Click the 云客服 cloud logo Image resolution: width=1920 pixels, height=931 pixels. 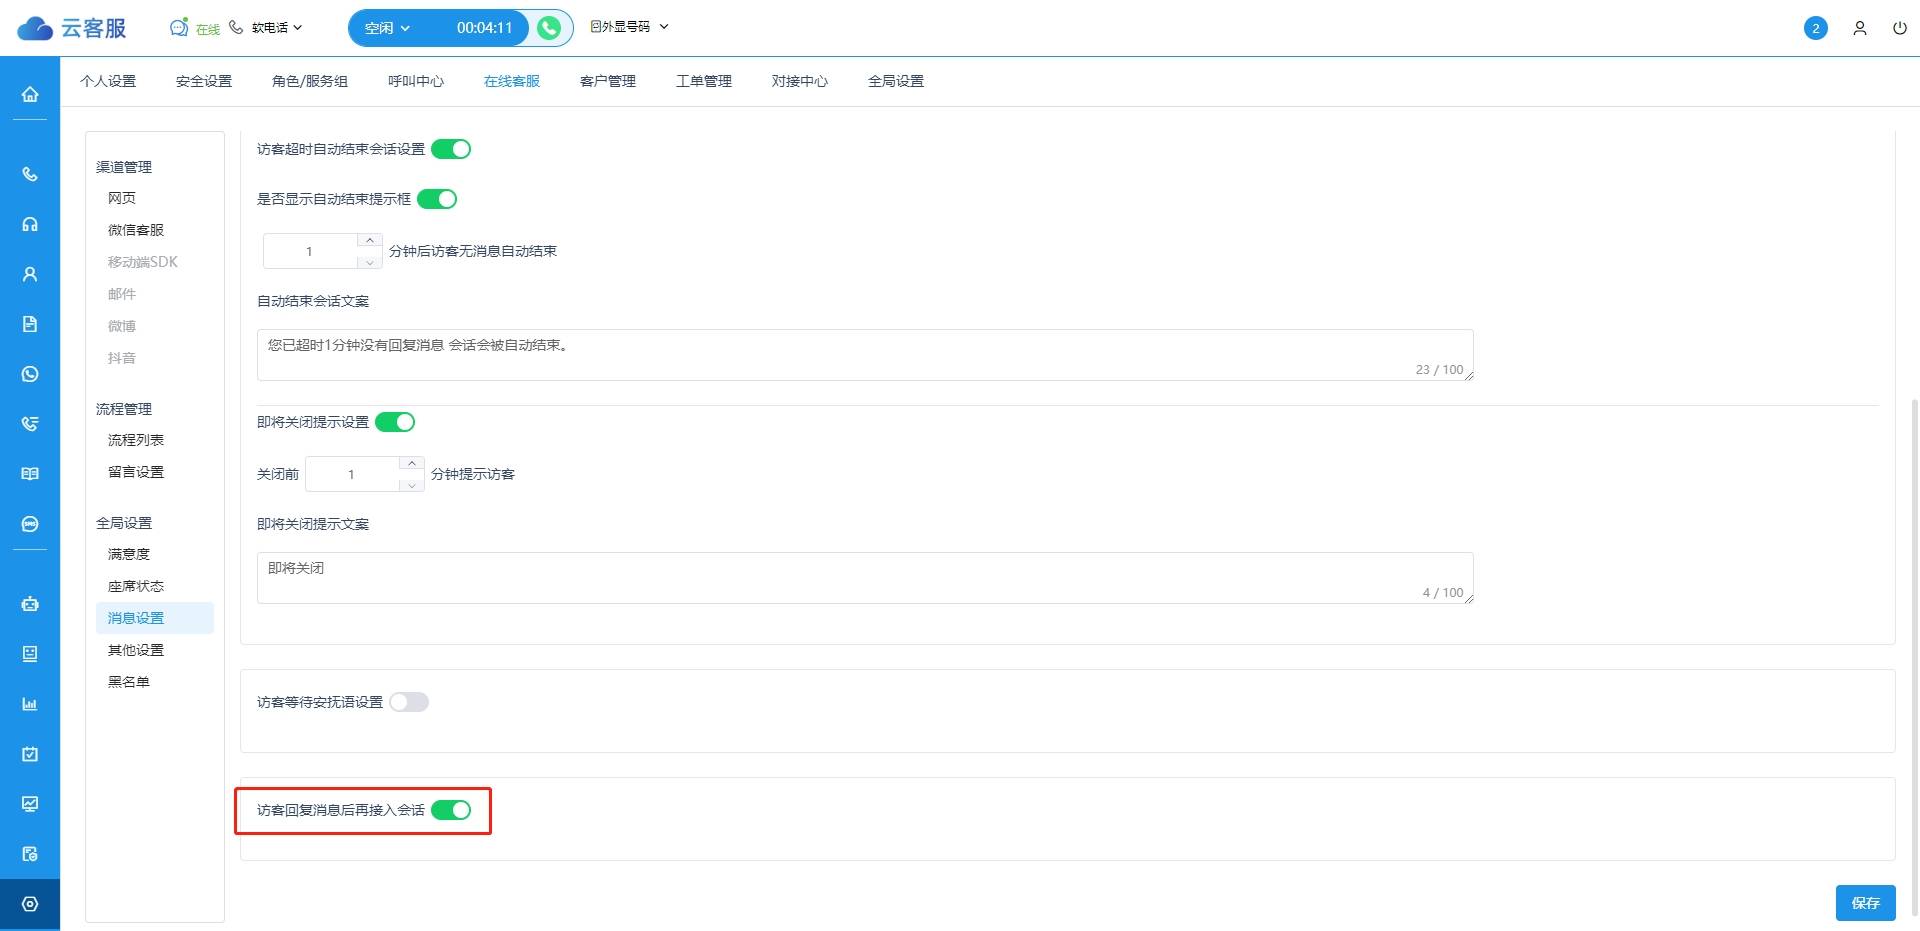[72, 28]
